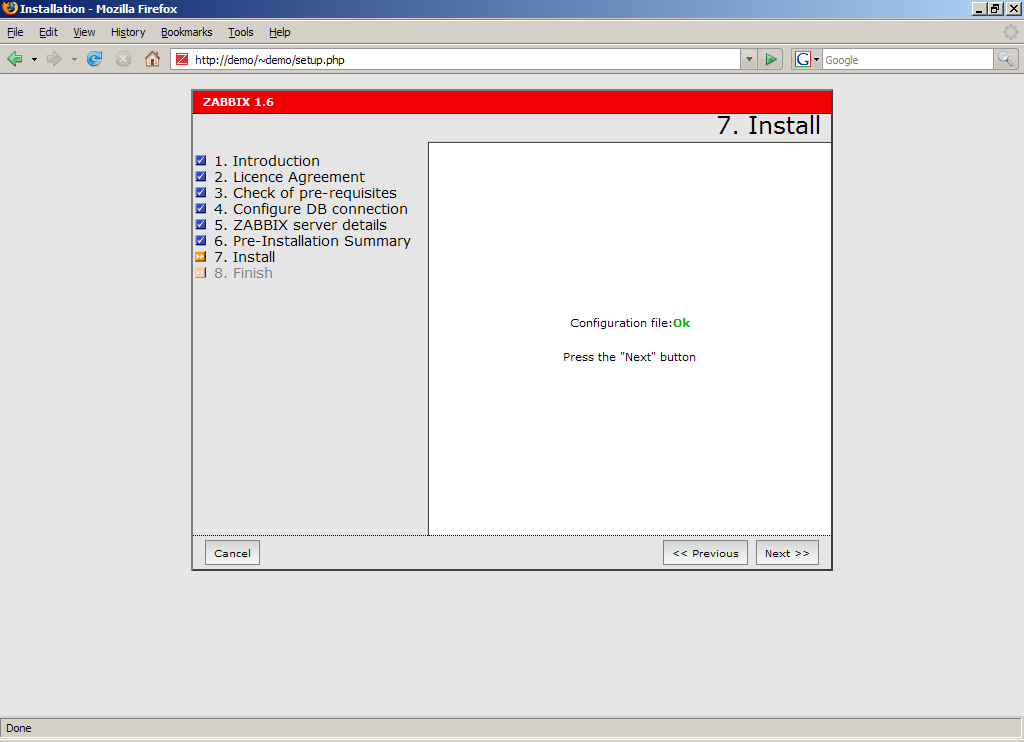This screenshot has width=1024, height=742.
Task: Click checkmark beside 2. Licence Agreement
Action: [x=201, y=176]
